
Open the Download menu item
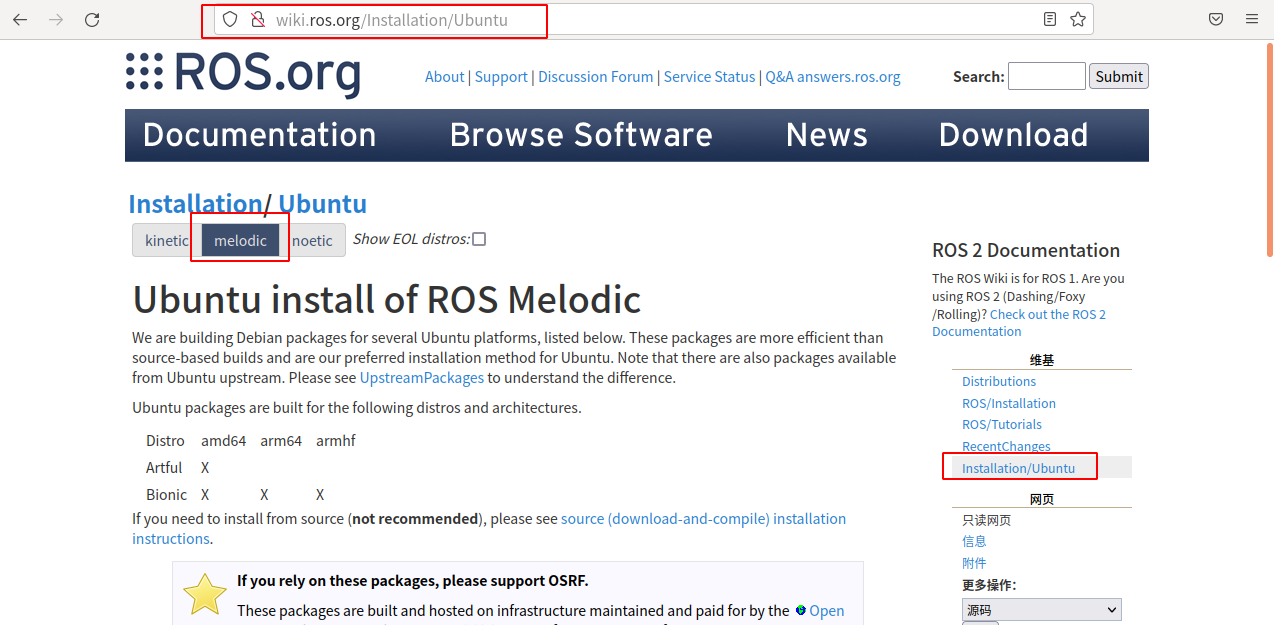tap(1013, 135)
